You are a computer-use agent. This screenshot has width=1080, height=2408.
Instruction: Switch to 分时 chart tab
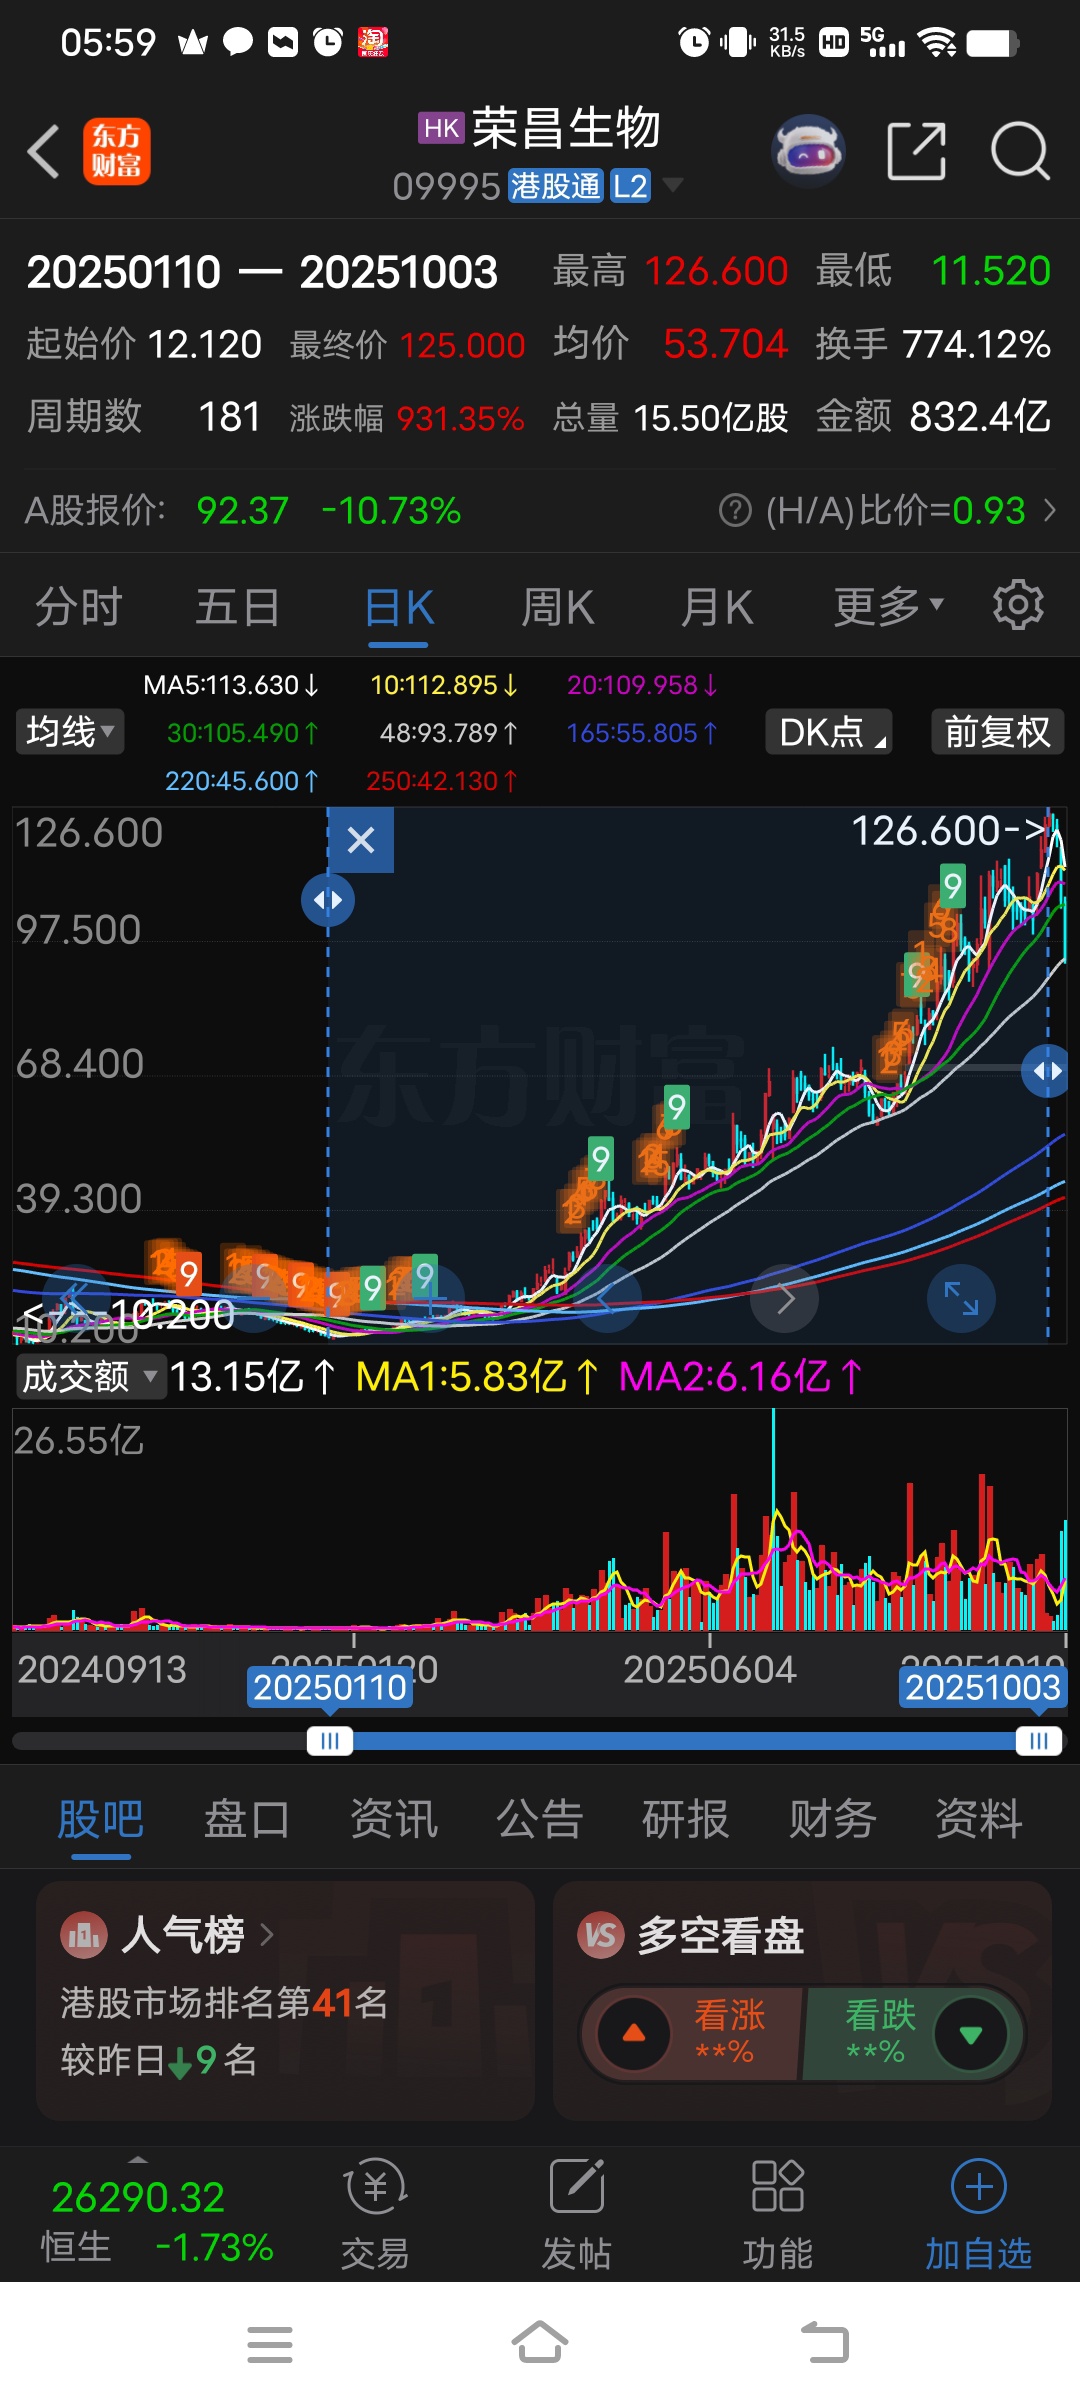coord(79,607)
